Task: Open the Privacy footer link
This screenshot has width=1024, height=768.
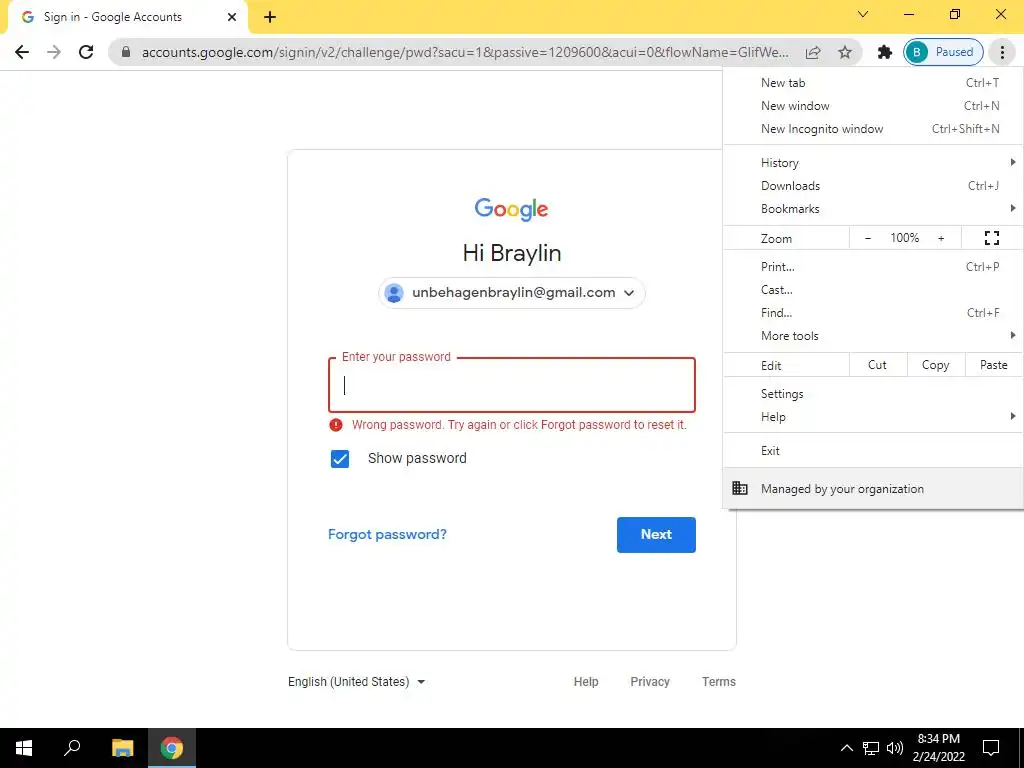Action: (650, 682)
